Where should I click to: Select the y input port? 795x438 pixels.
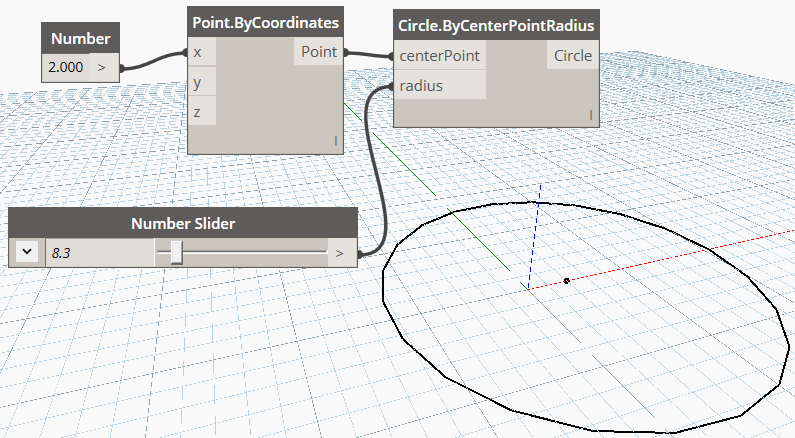(202, 82)
